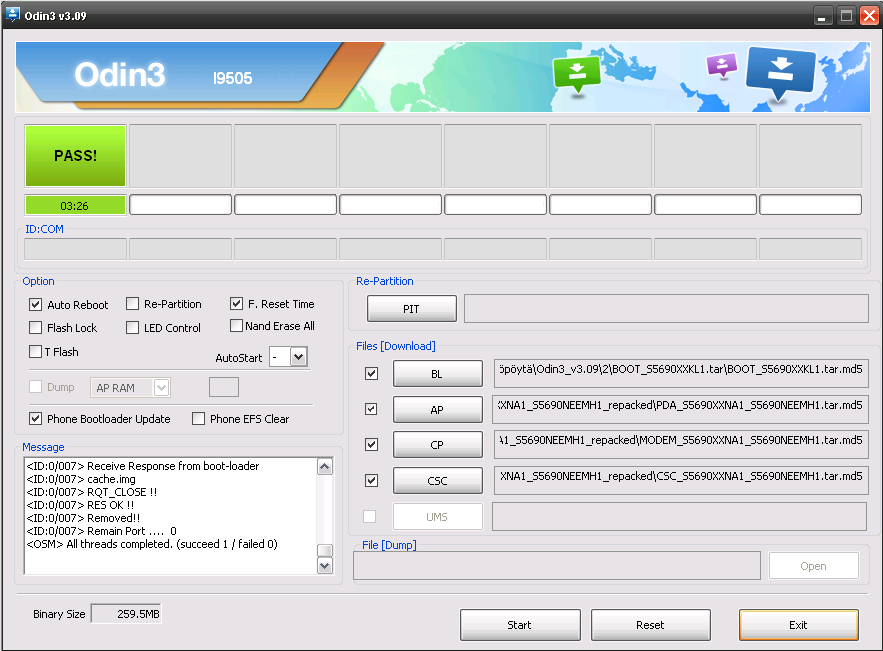
Task: Click the blue download bubble icon in banner
Action: 781,73
